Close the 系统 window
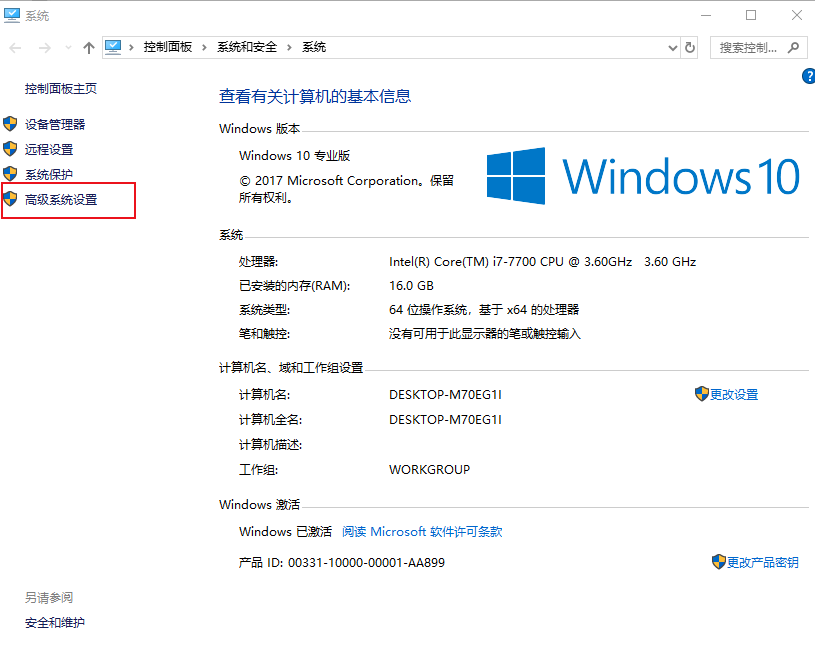Viewport: 815px width, 645px height. [797, 16]
